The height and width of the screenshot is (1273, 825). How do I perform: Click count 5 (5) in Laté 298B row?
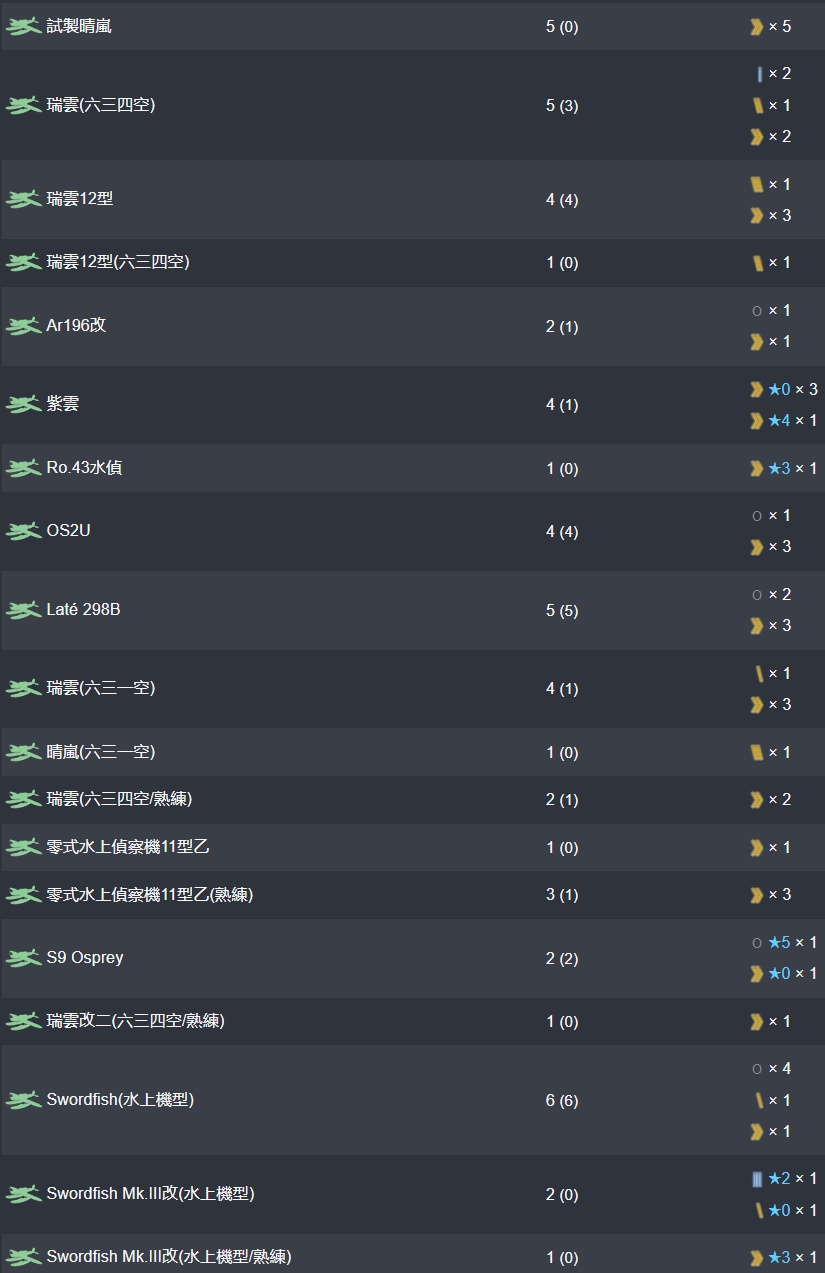pyautogui.click(x=562, y=611)
